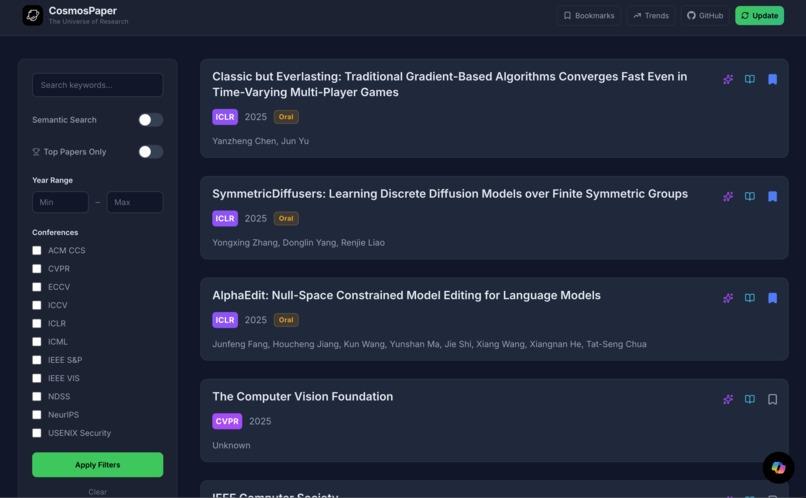Bookmark The Computer Vision Foundation paper
This screenshot has width=806, height=498.
point(772,399)
